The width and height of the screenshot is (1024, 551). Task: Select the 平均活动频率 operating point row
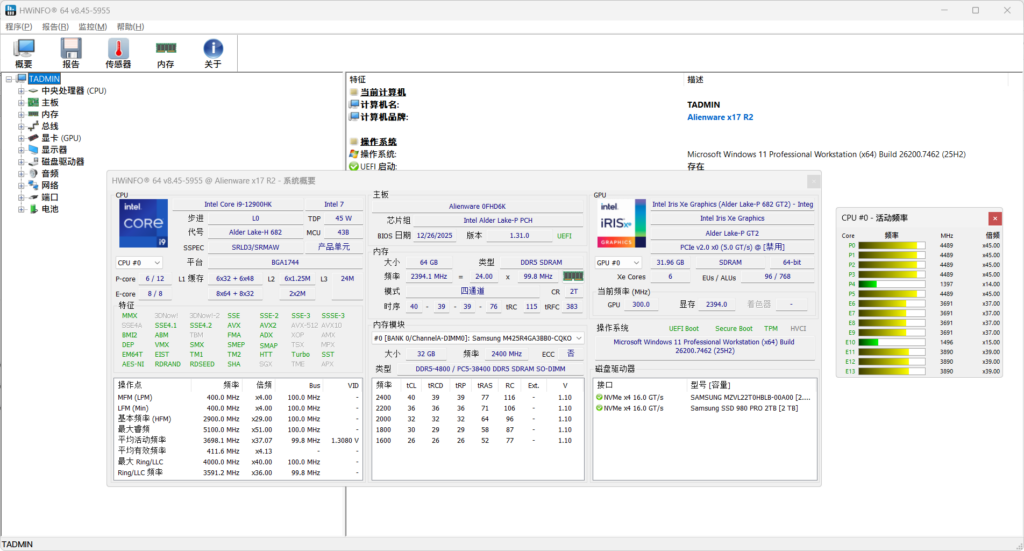click(x=238, y=441)
